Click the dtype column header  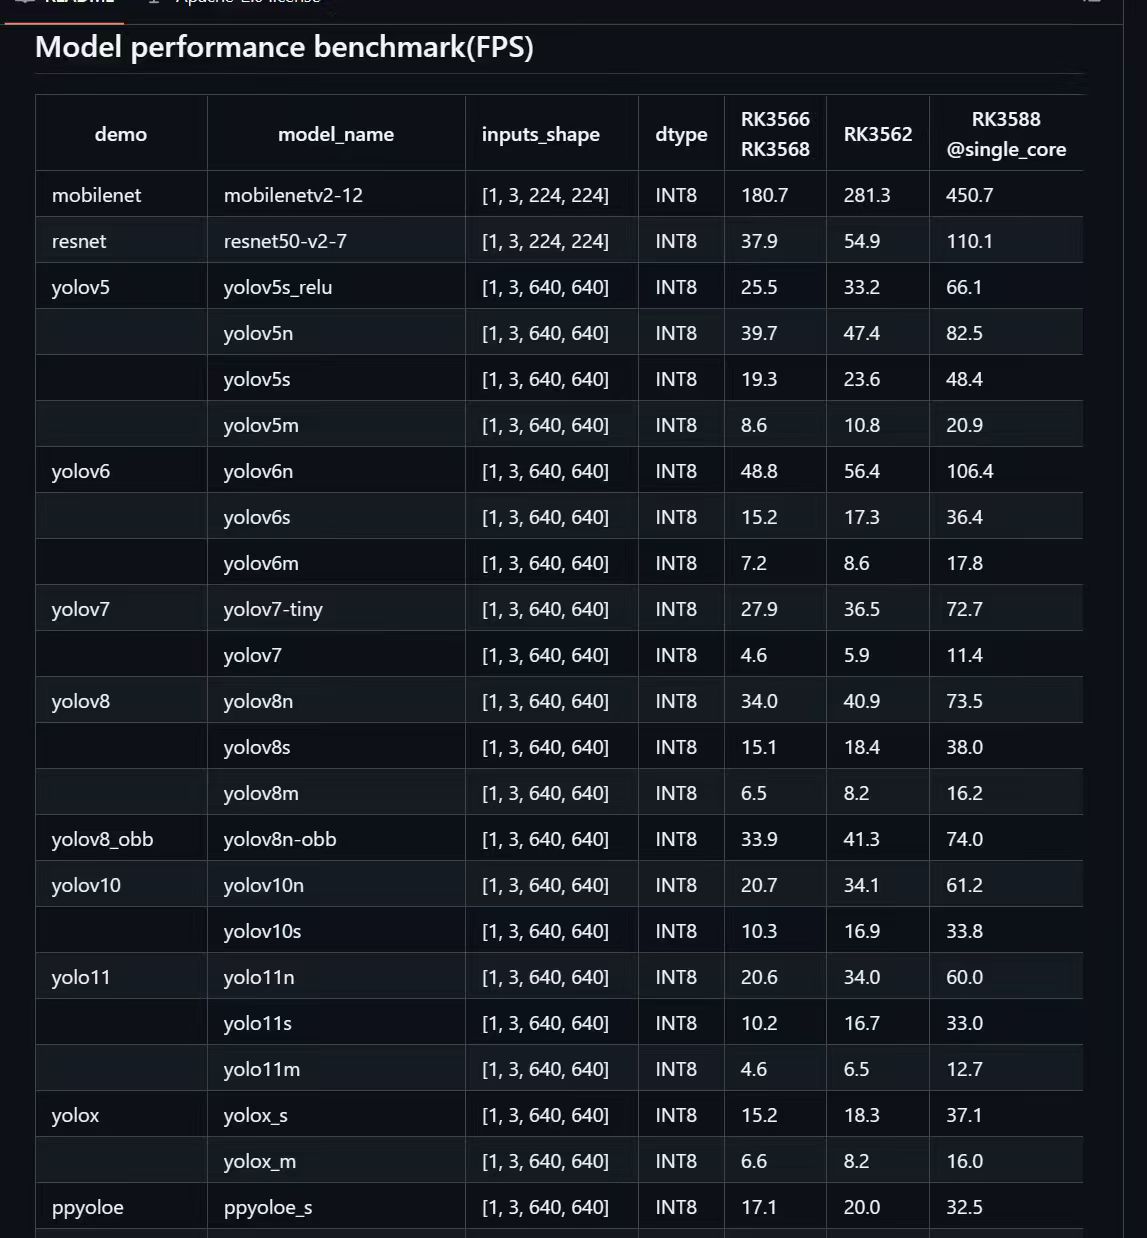tap(681, 135)
